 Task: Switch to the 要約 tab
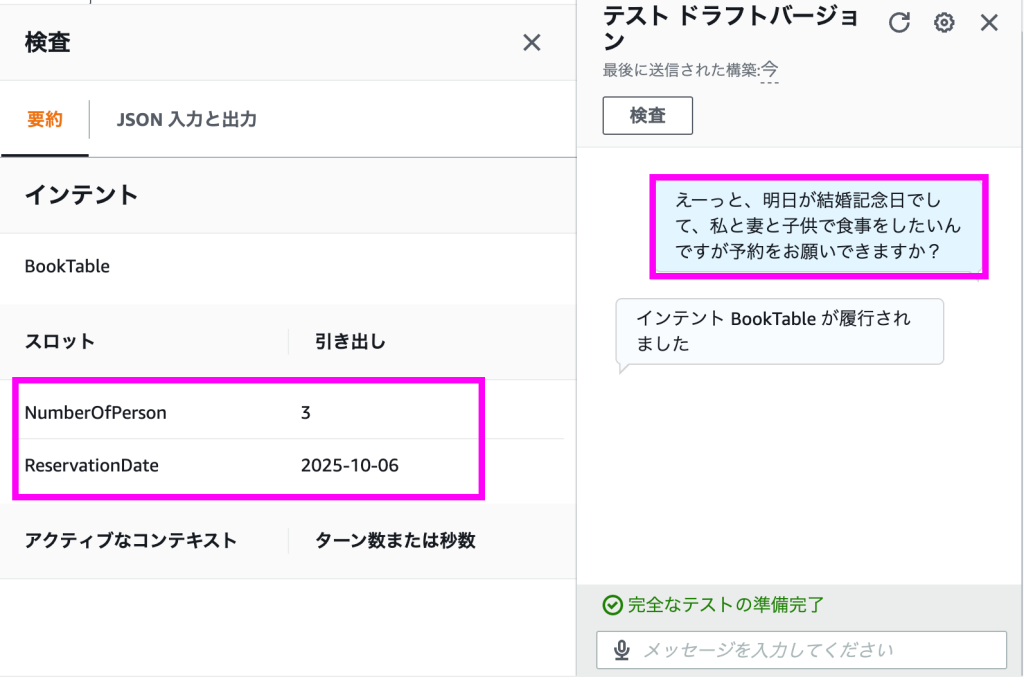[44, 119]
